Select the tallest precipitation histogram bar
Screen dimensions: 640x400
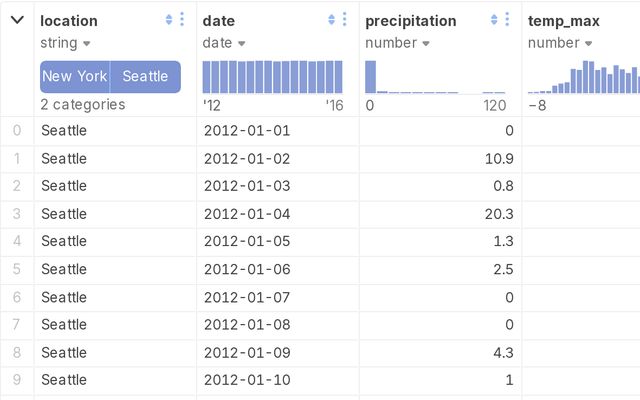[x=371, y=77]
